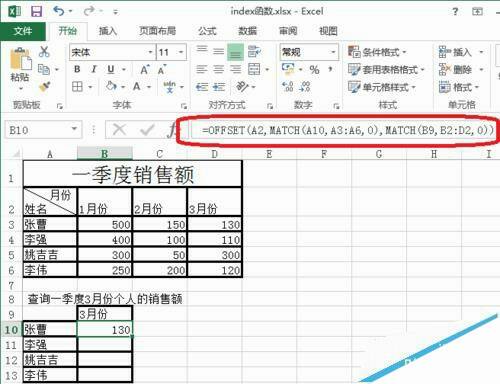This screenshot has width=500, height=384.
Task: Increase font size with larger A icon
Action: 144,70
